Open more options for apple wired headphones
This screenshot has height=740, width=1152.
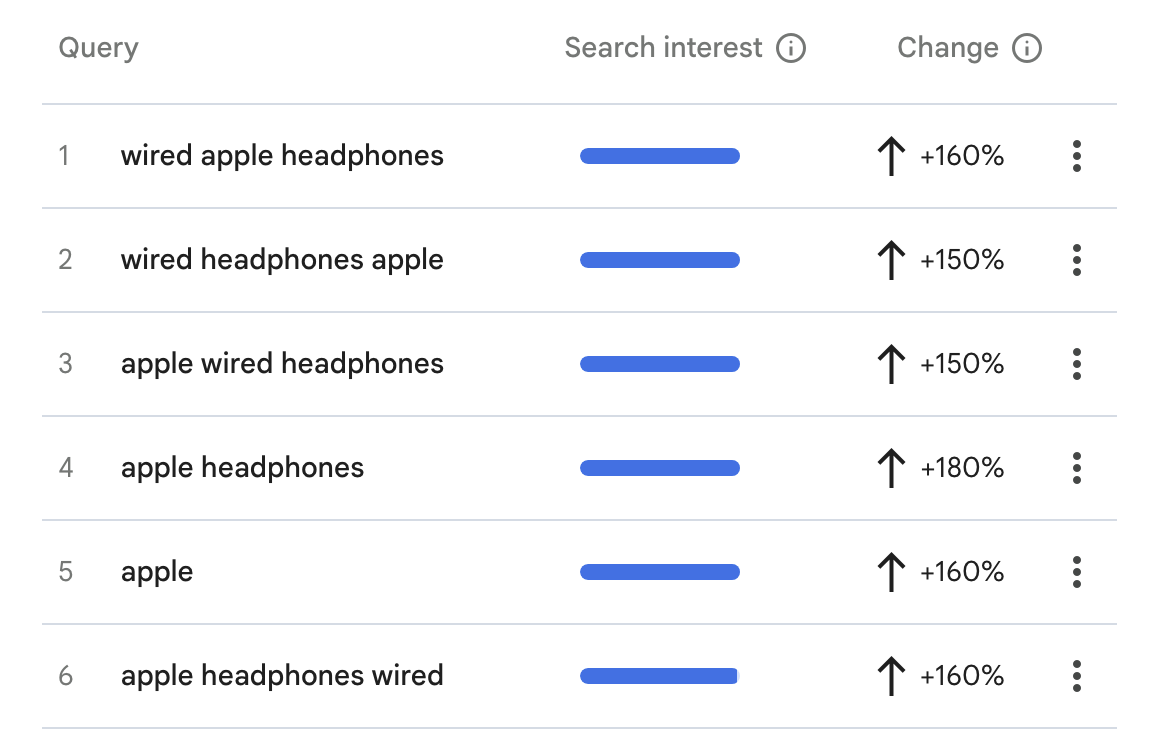[x=1076, y=364]
